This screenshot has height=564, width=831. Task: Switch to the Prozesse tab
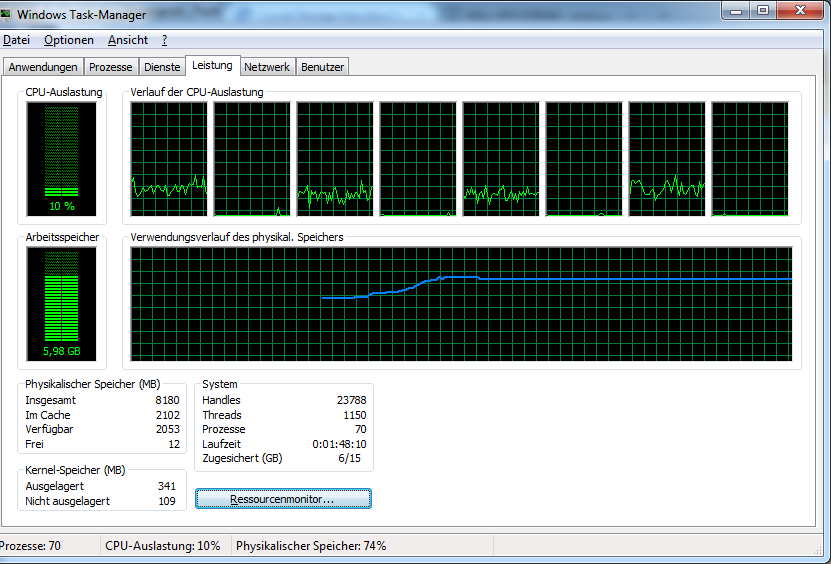pos(110,67)
